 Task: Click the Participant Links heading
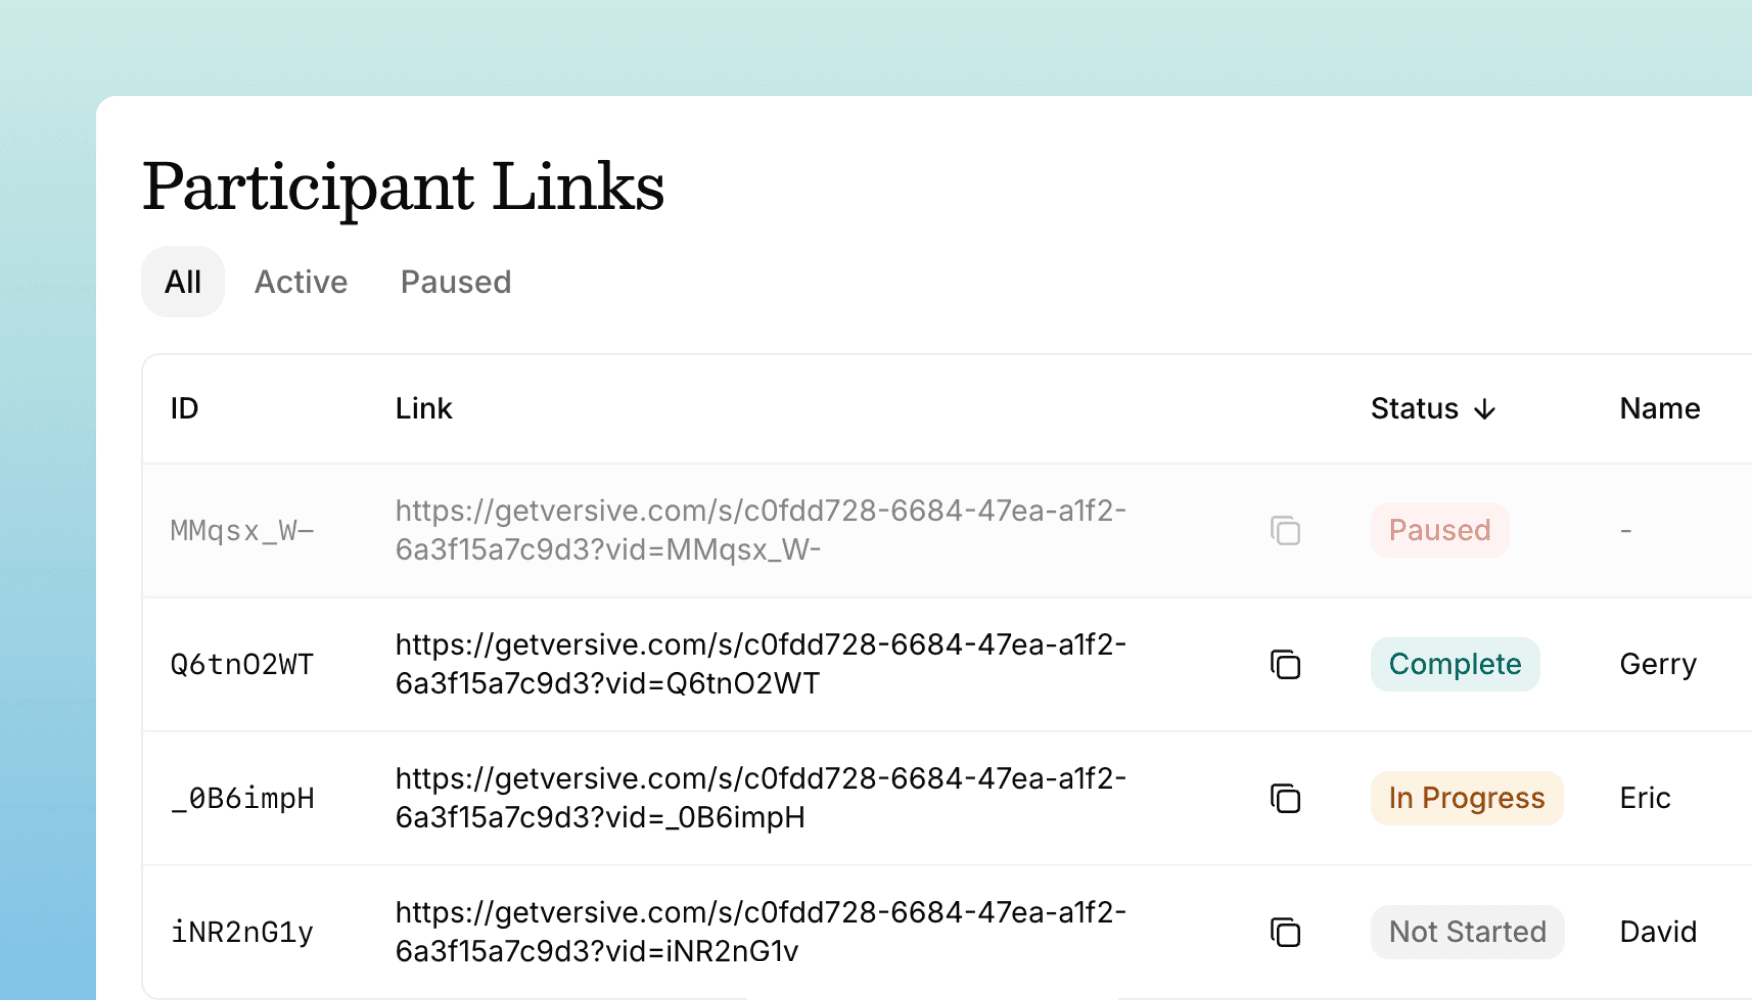click(403, 186)
